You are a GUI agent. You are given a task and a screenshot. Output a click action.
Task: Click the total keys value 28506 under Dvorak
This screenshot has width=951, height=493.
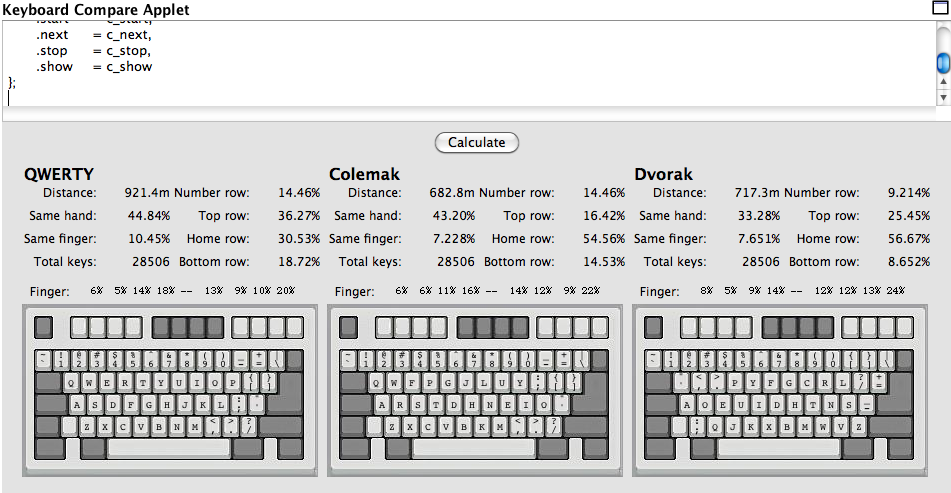coord(761,262)
